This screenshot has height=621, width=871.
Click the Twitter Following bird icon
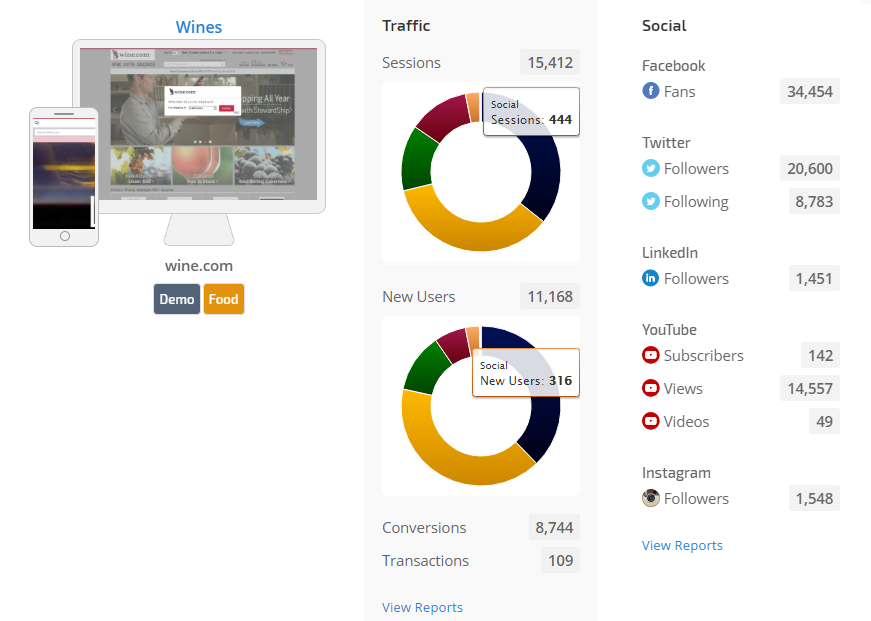click(651, 202)
